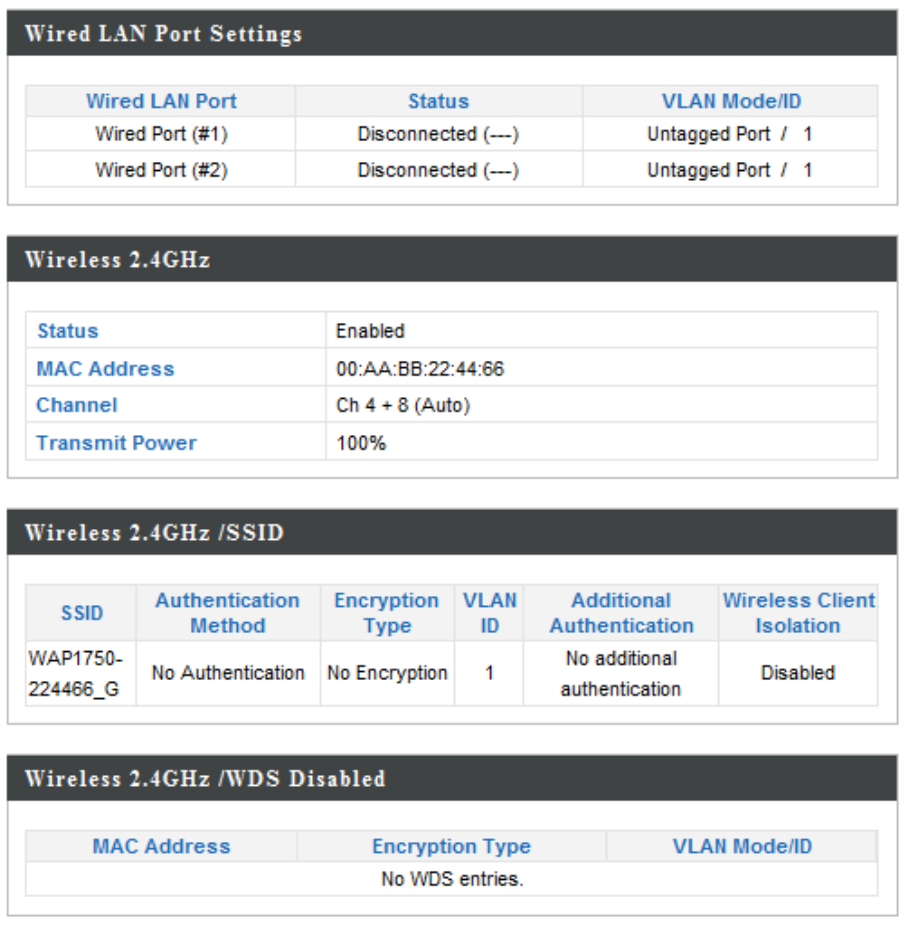908x926 pixels.
Task: Click the Wired LAN Port Settings section title
Action: click(x=163, y=34)
